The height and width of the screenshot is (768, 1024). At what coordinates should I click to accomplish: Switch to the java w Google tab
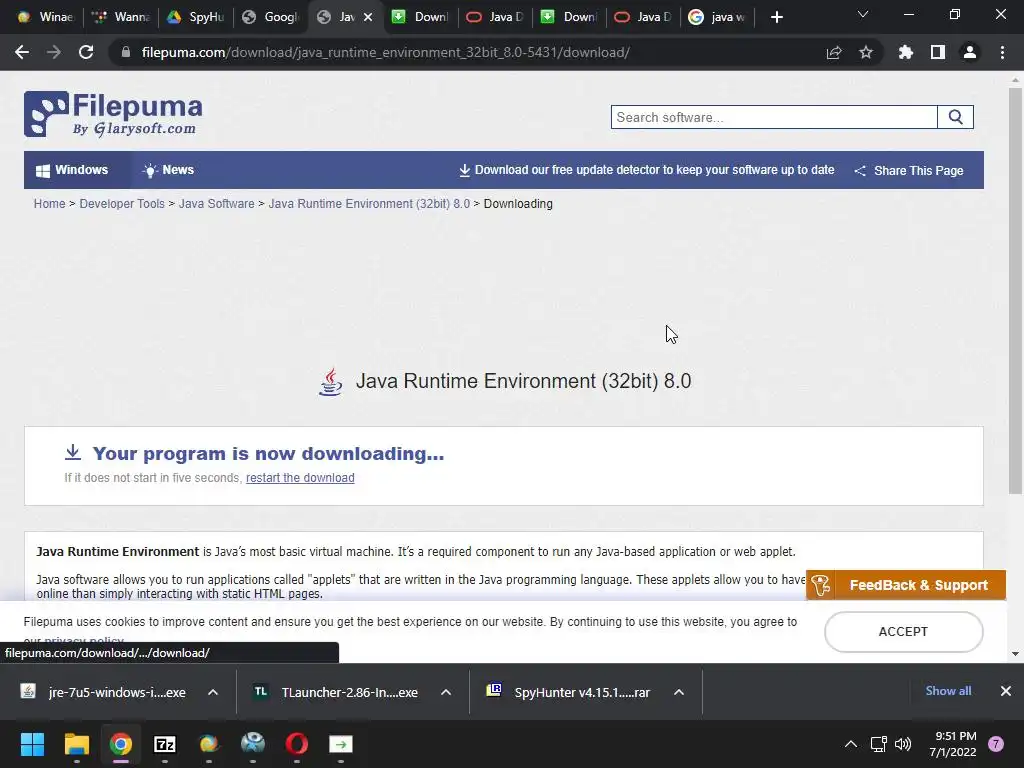(716, 17)
